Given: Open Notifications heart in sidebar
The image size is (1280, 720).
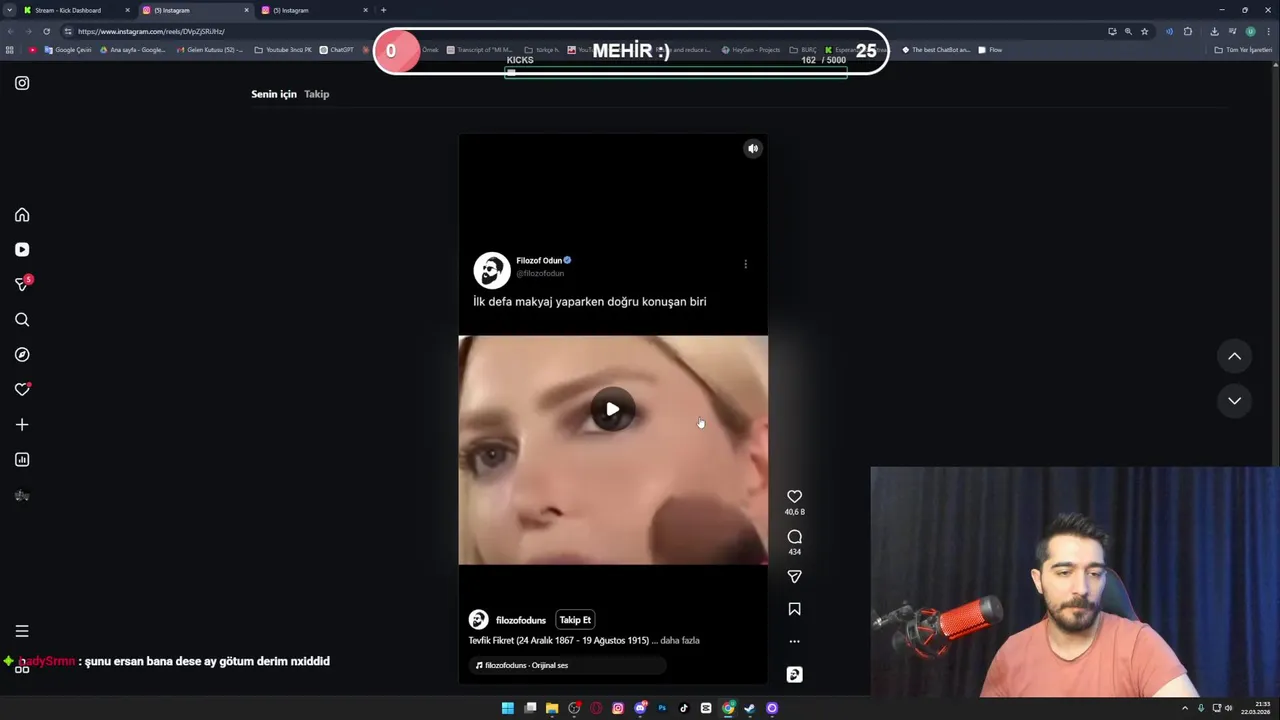Looking at the screenshot, I should tap(22, 390).
